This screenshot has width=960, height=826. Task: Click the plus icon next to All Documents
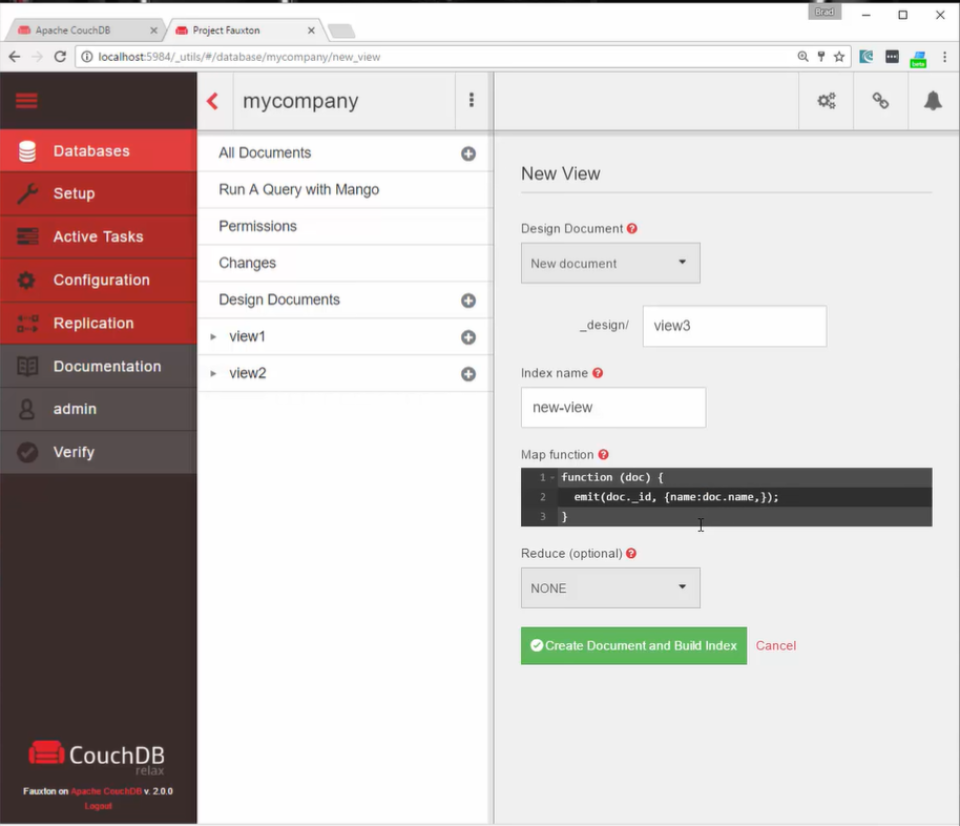pos(467,153)
